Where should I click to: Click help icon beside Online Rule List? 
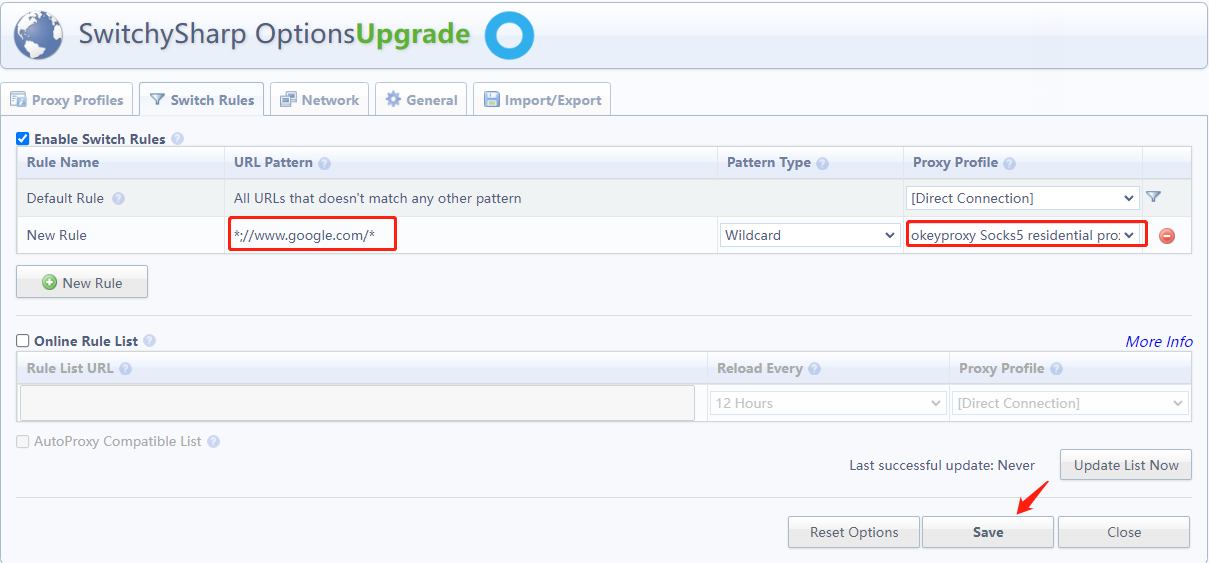point(150,341)
